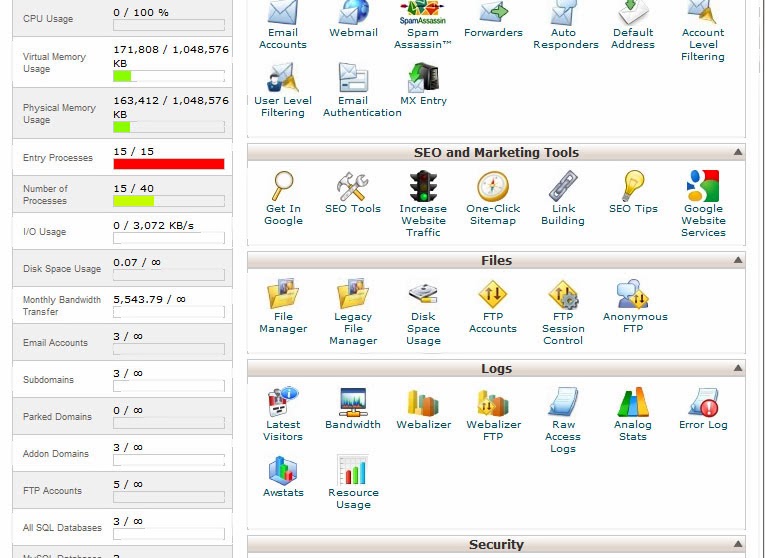Image resolution: width=765 pixels, height=558 pixels.
Task: Open Awstats statistics icon
Action: tap(283, 471)
